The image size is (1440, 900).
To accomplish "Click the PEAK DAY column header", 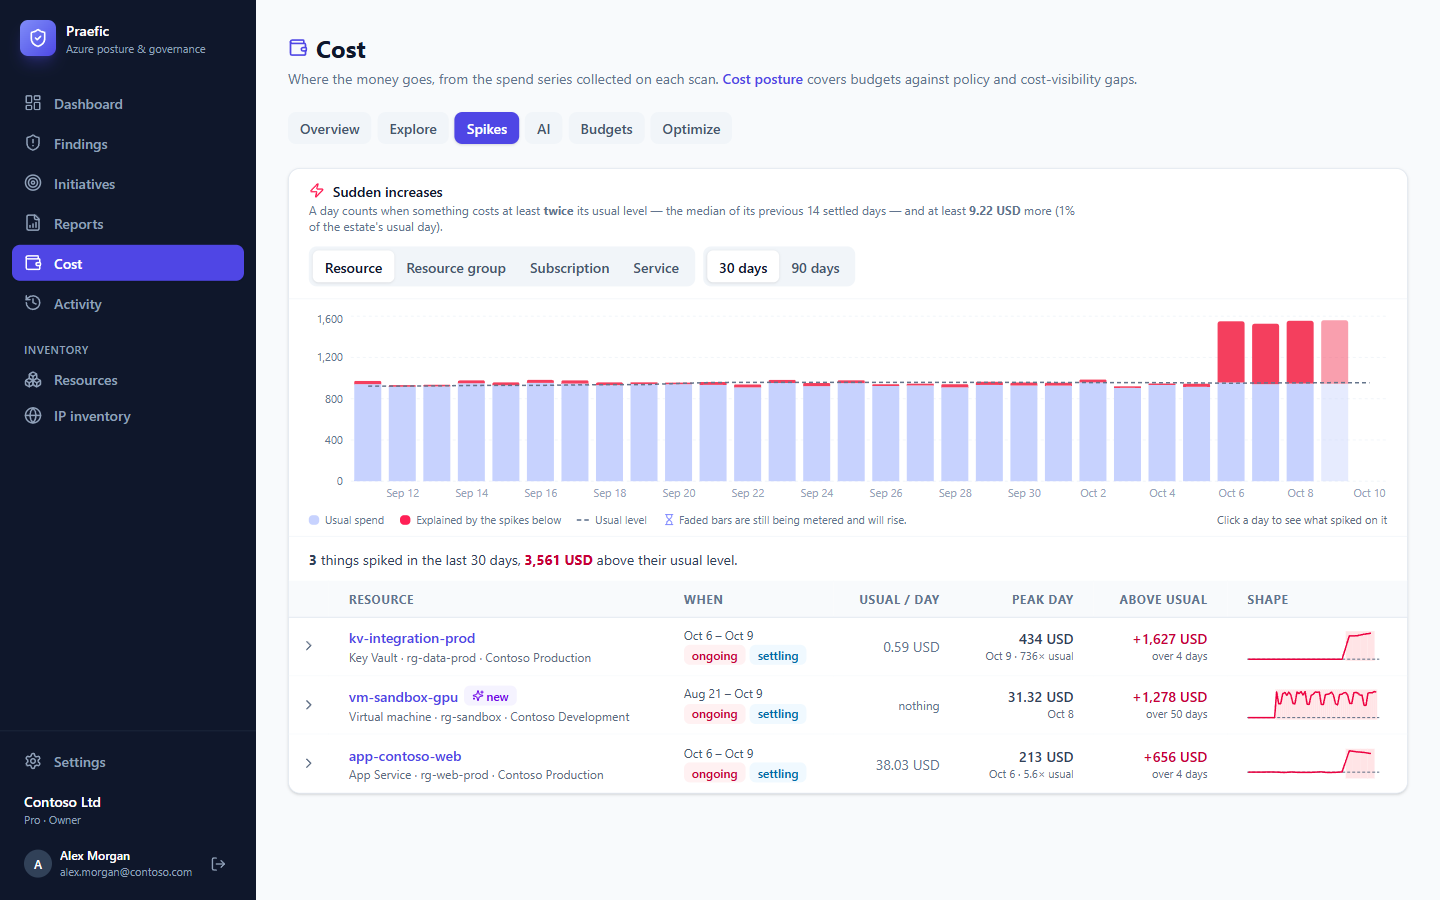I will tap(1042, 600).
